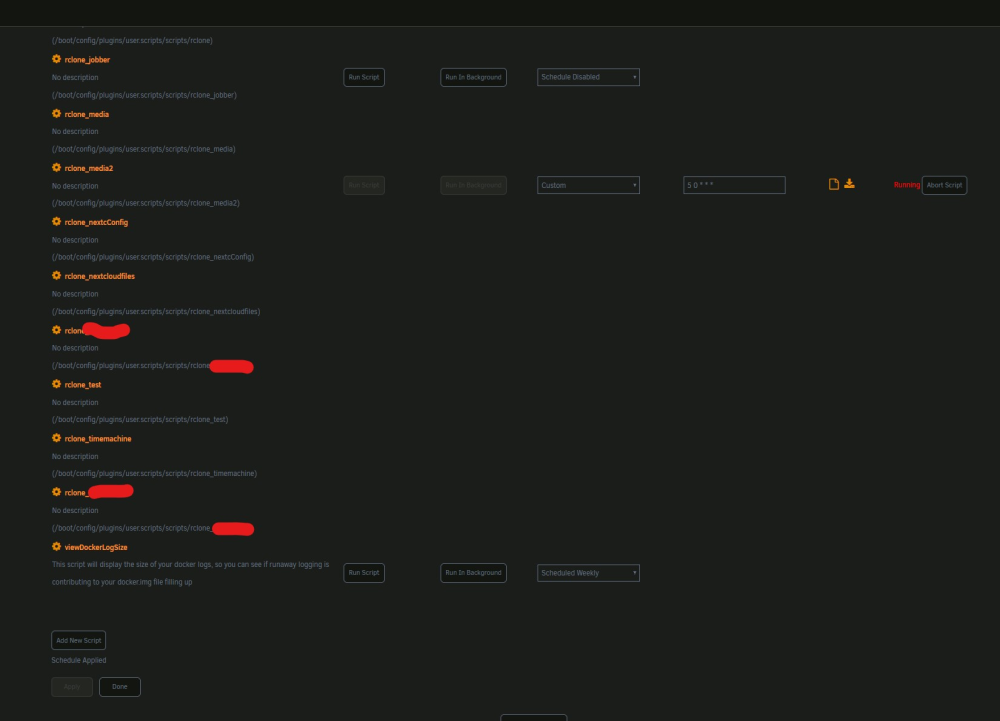Click the rclone_nextcConfig script name
Viewport: 1000px width, 721px height.
tap(96, 222)
